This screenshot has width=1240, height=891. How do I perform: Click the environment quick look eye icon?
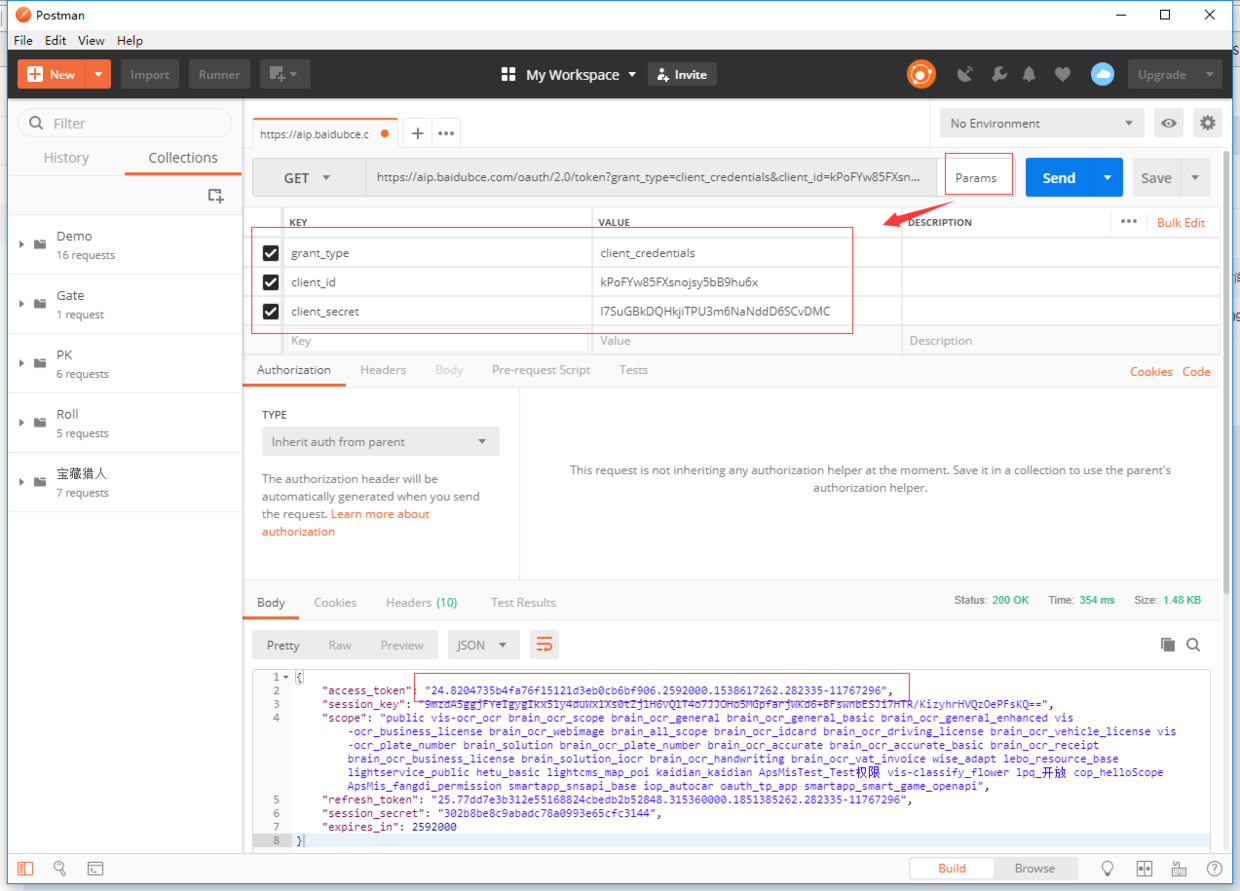[x=1168, y=123]
